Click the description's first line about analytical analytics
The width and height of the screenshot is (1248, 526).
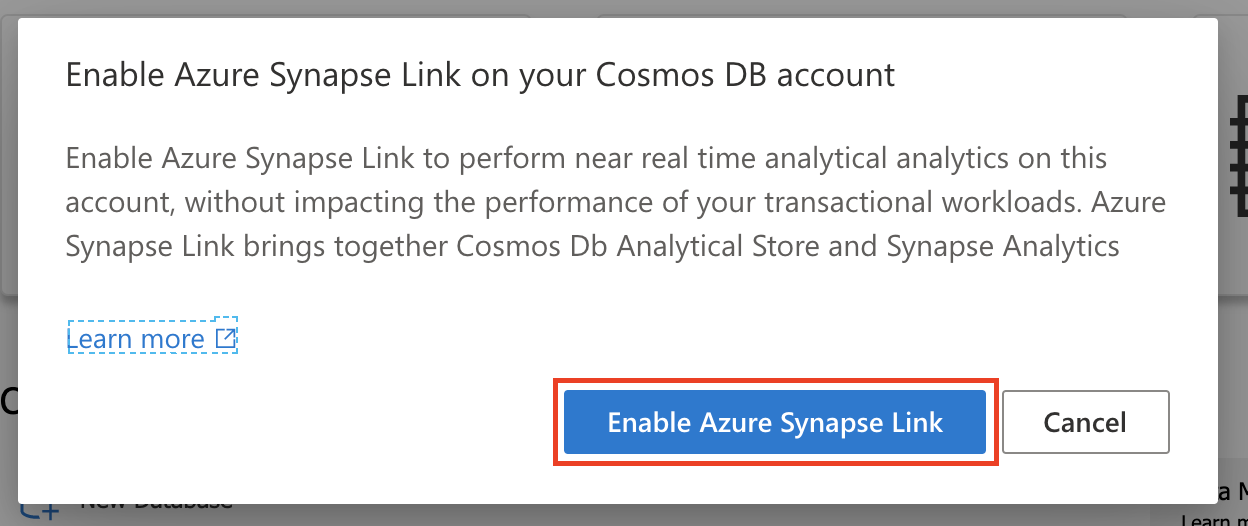tap(586, 159)
